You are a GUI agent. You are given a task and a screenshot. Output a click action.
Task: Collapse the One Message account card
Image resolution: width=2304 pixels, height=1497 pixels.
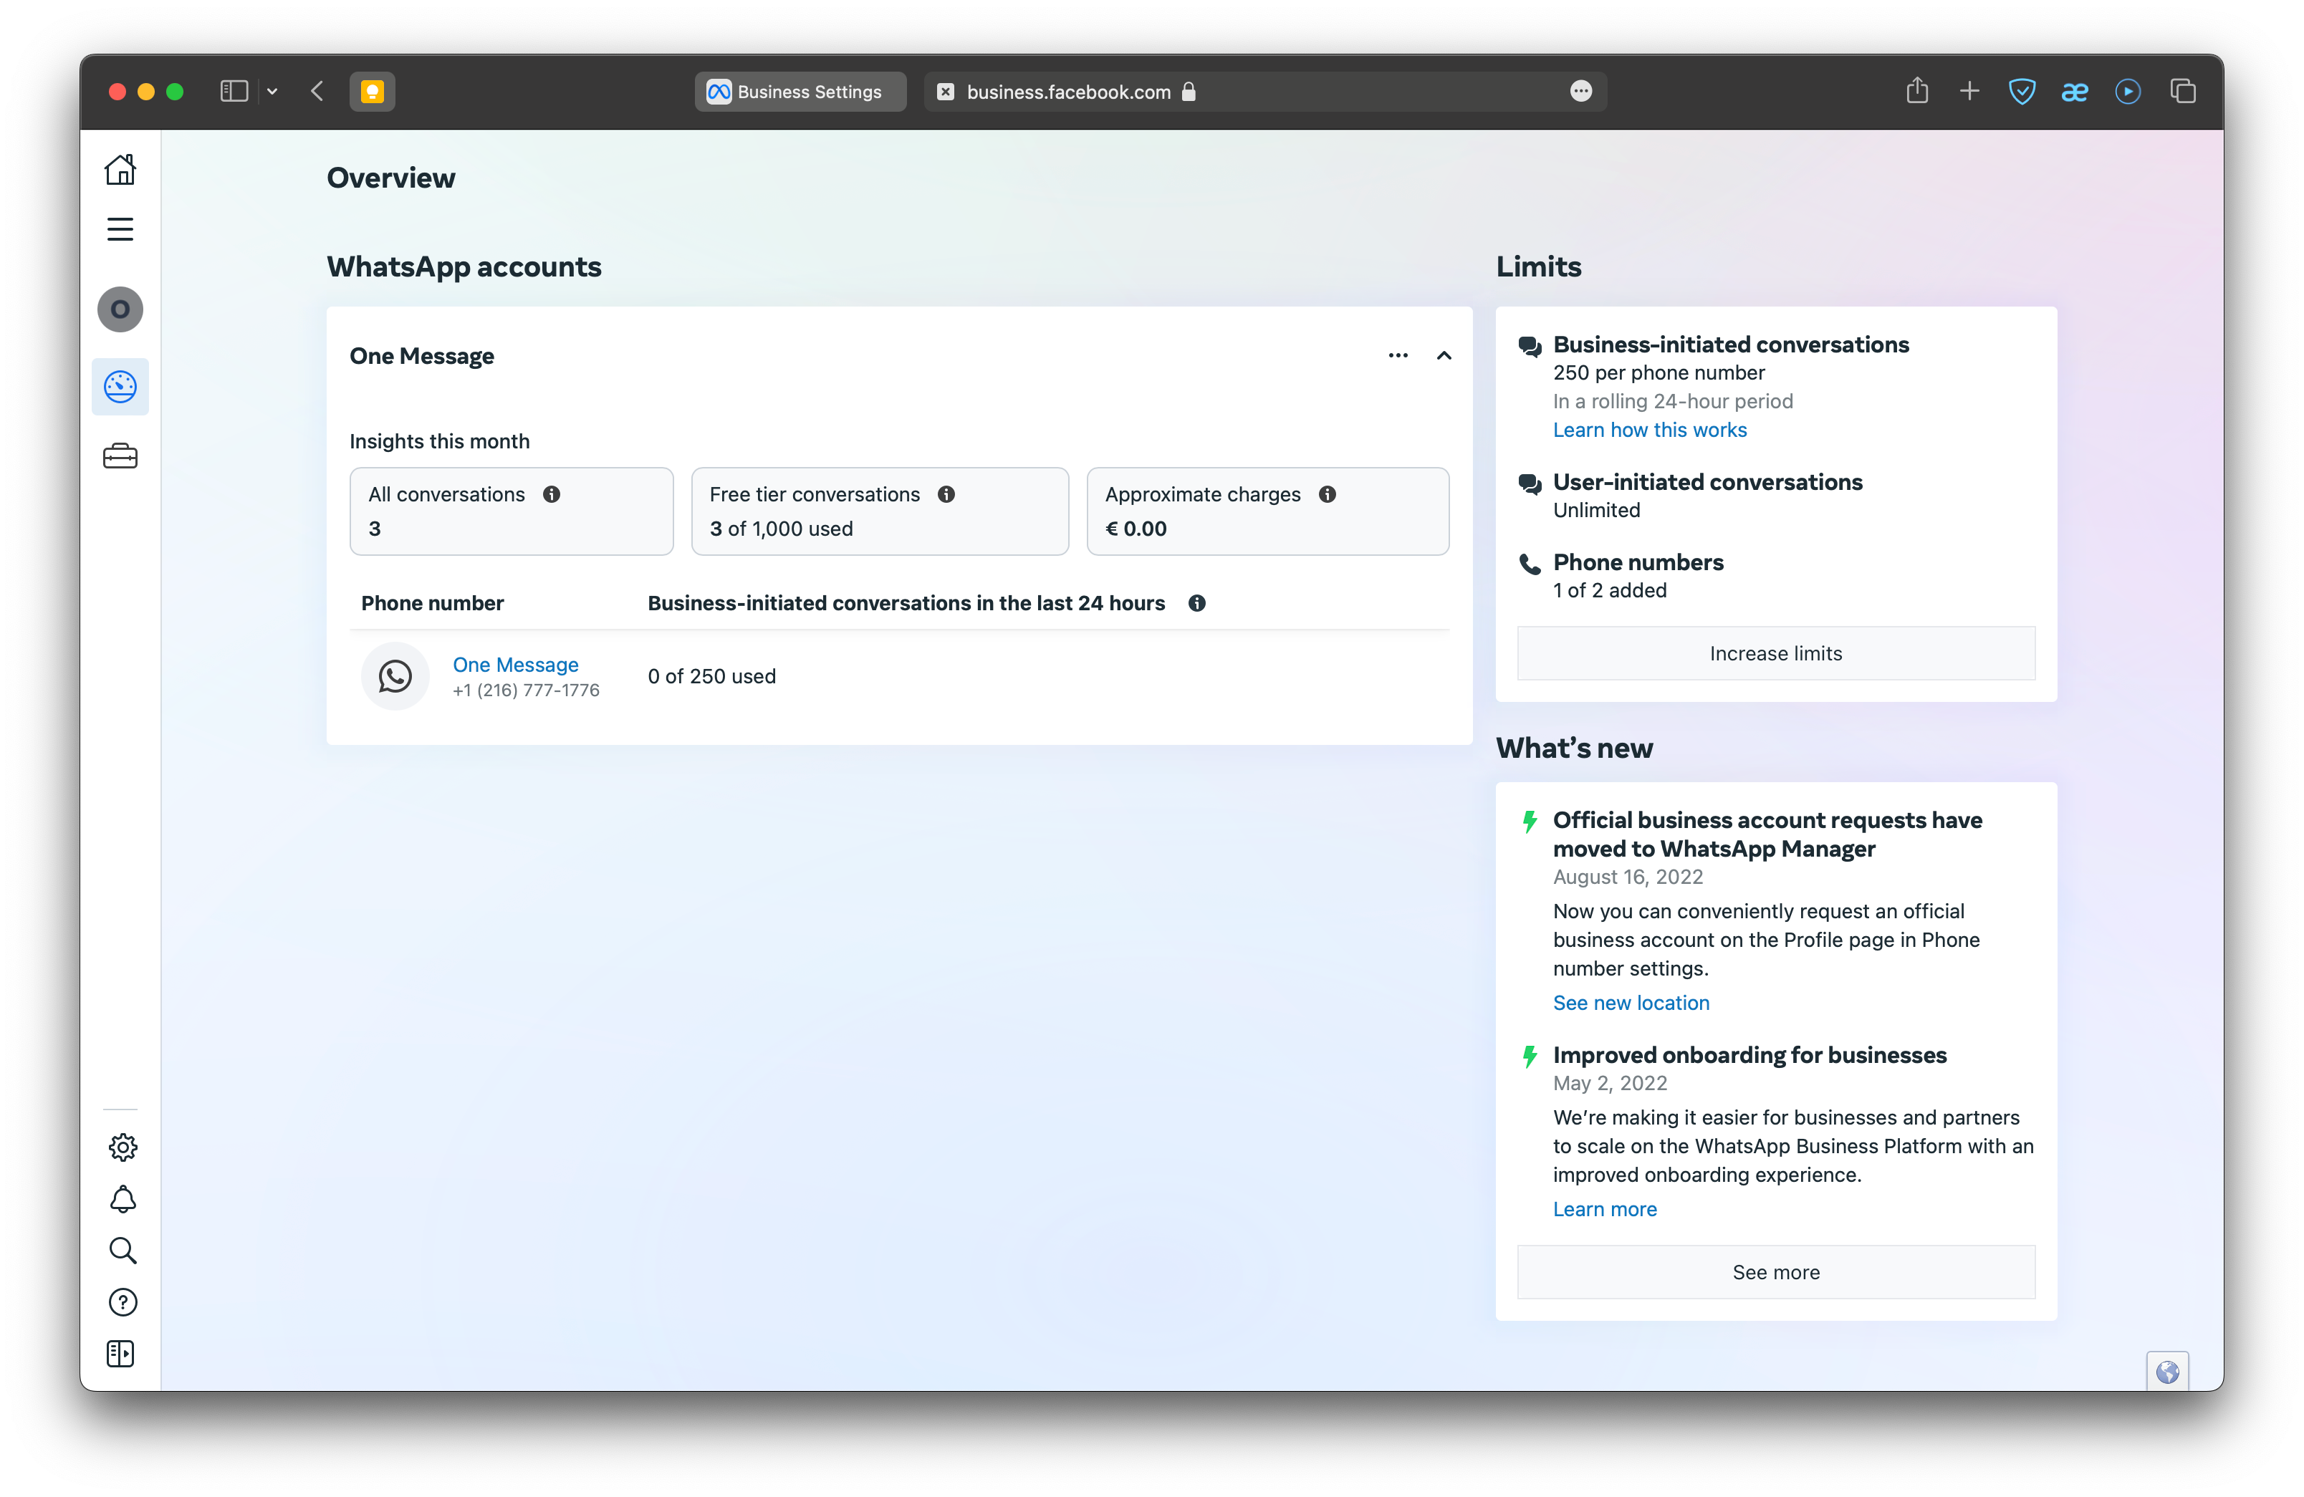pyautogui.click(x=1443, y=356)
